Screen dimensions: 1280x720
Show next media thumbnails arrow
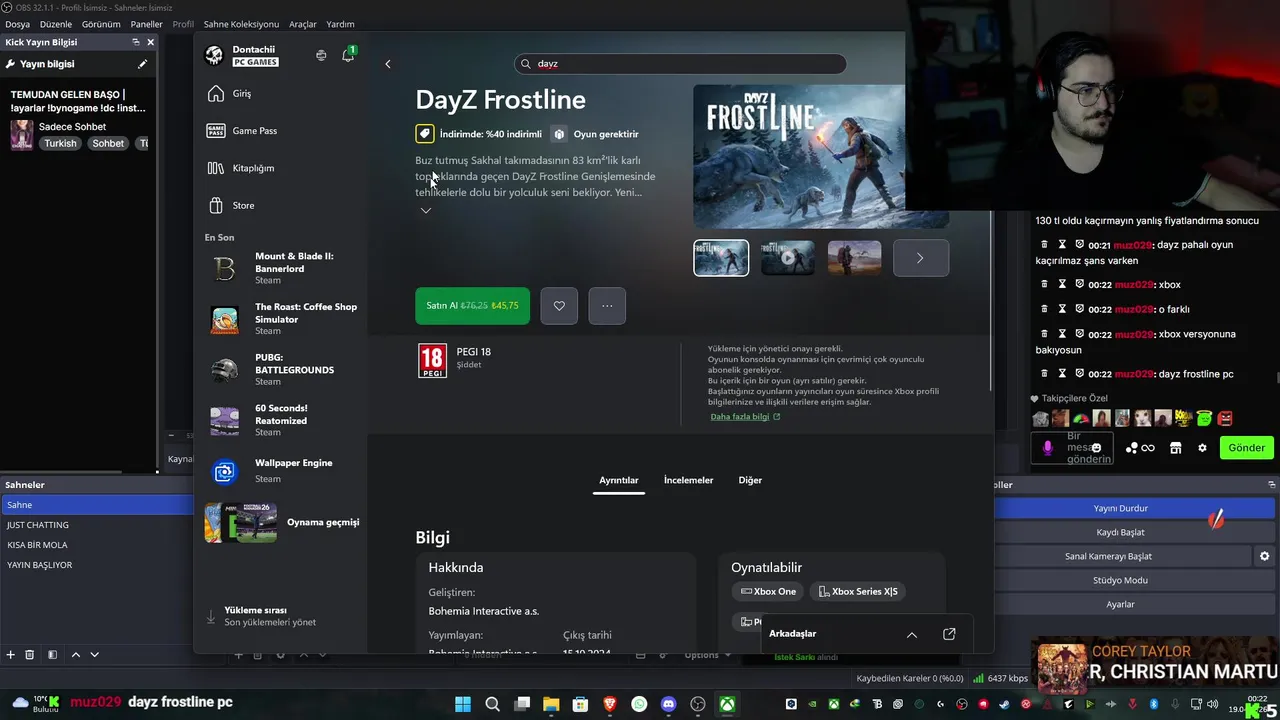pos(920,258)
